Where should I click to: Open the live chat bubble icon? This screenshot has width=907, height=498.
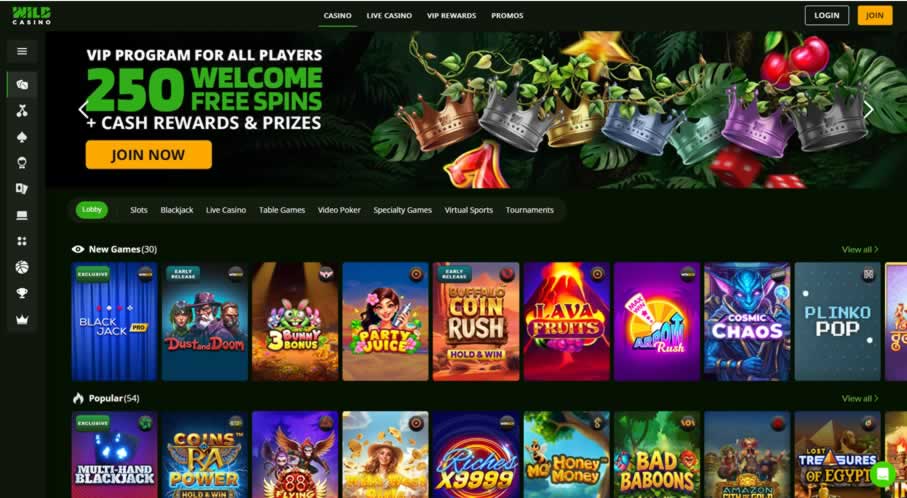[x=883, y=474]
